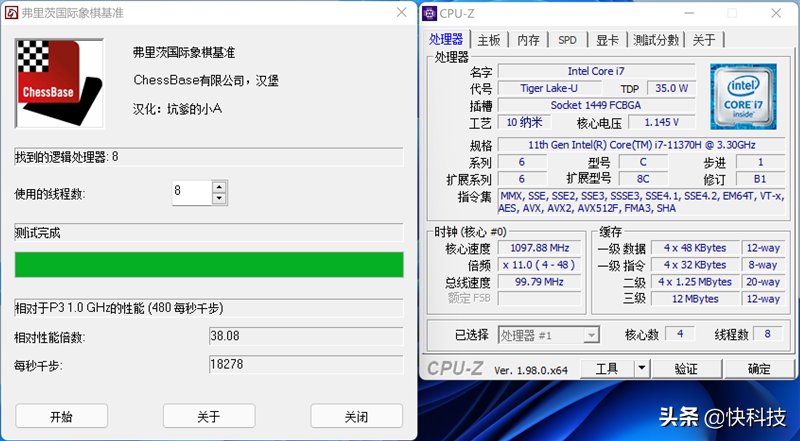
Task: Click the CPU-Z version text Ver. 1.98.0.x64
Action: pos(531,371)
